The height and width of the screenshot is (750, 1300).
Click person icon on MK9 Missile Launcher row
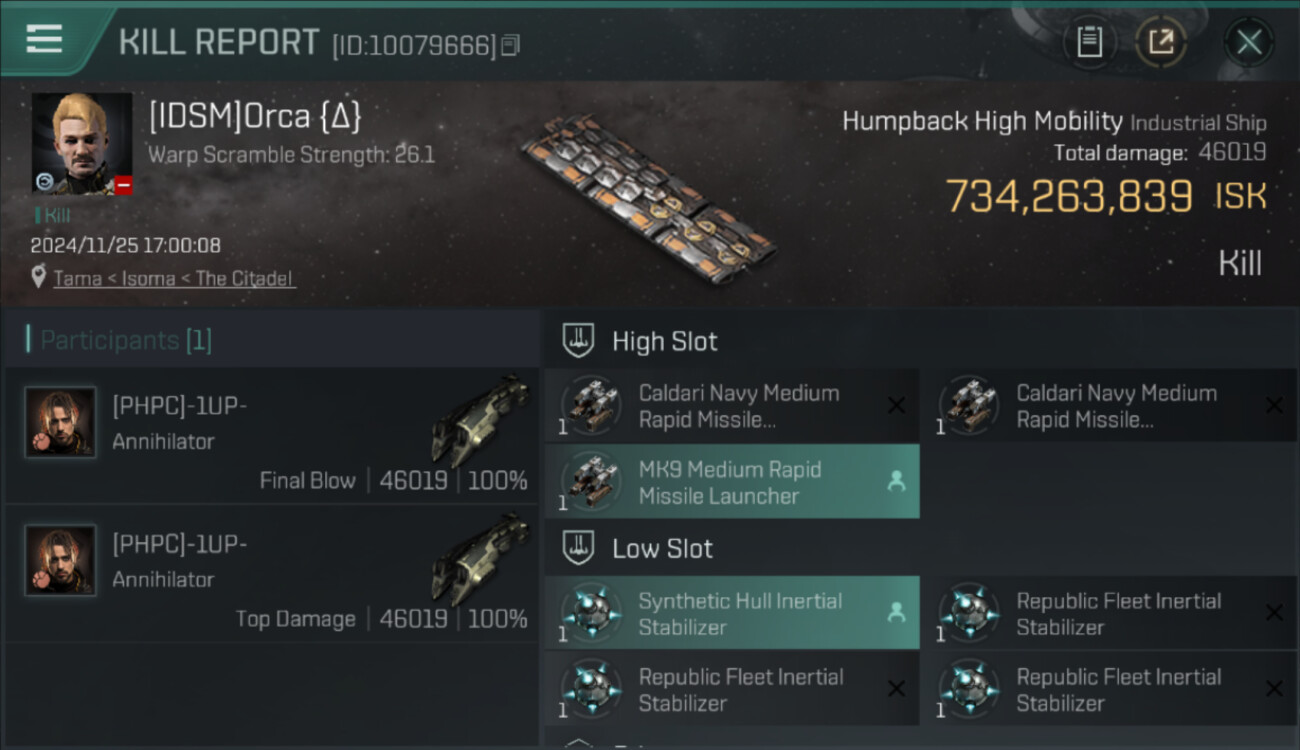pyautogui.click(x=896, y=482)
